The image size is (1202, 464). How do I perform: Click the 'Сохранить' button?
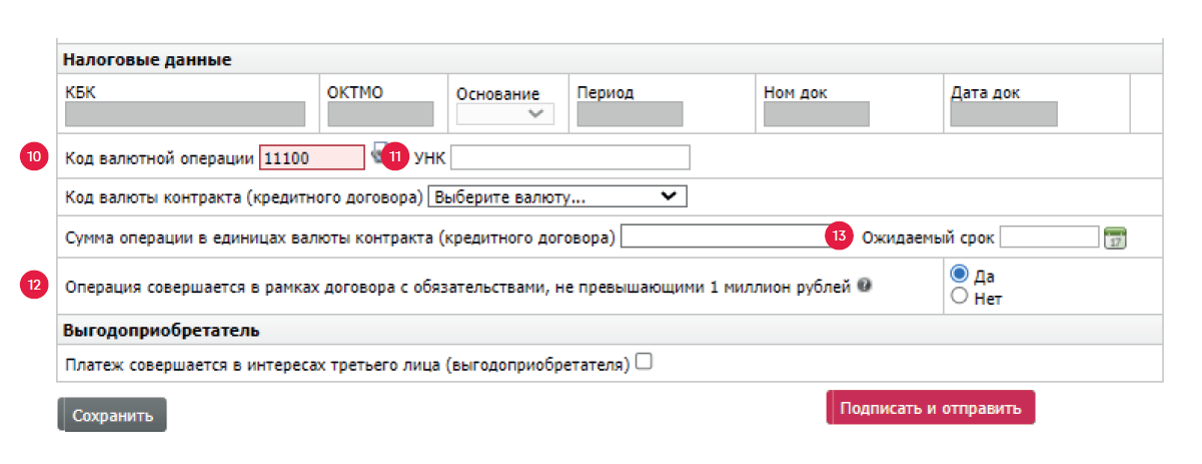pos(112,415)
